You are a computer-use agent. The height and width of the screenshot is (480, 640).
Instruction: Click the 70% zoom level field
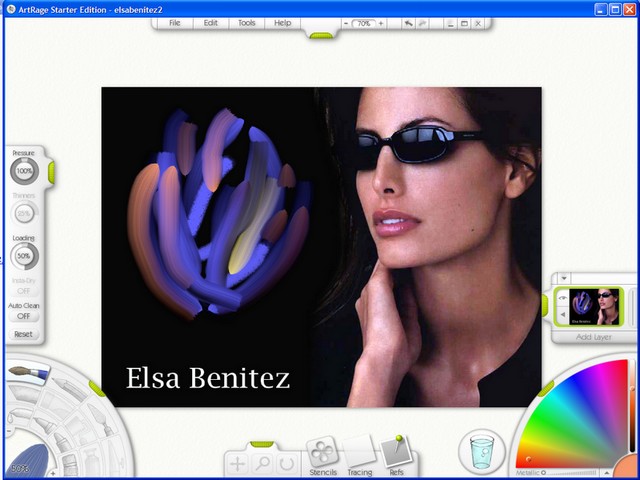tap(363, 23)
